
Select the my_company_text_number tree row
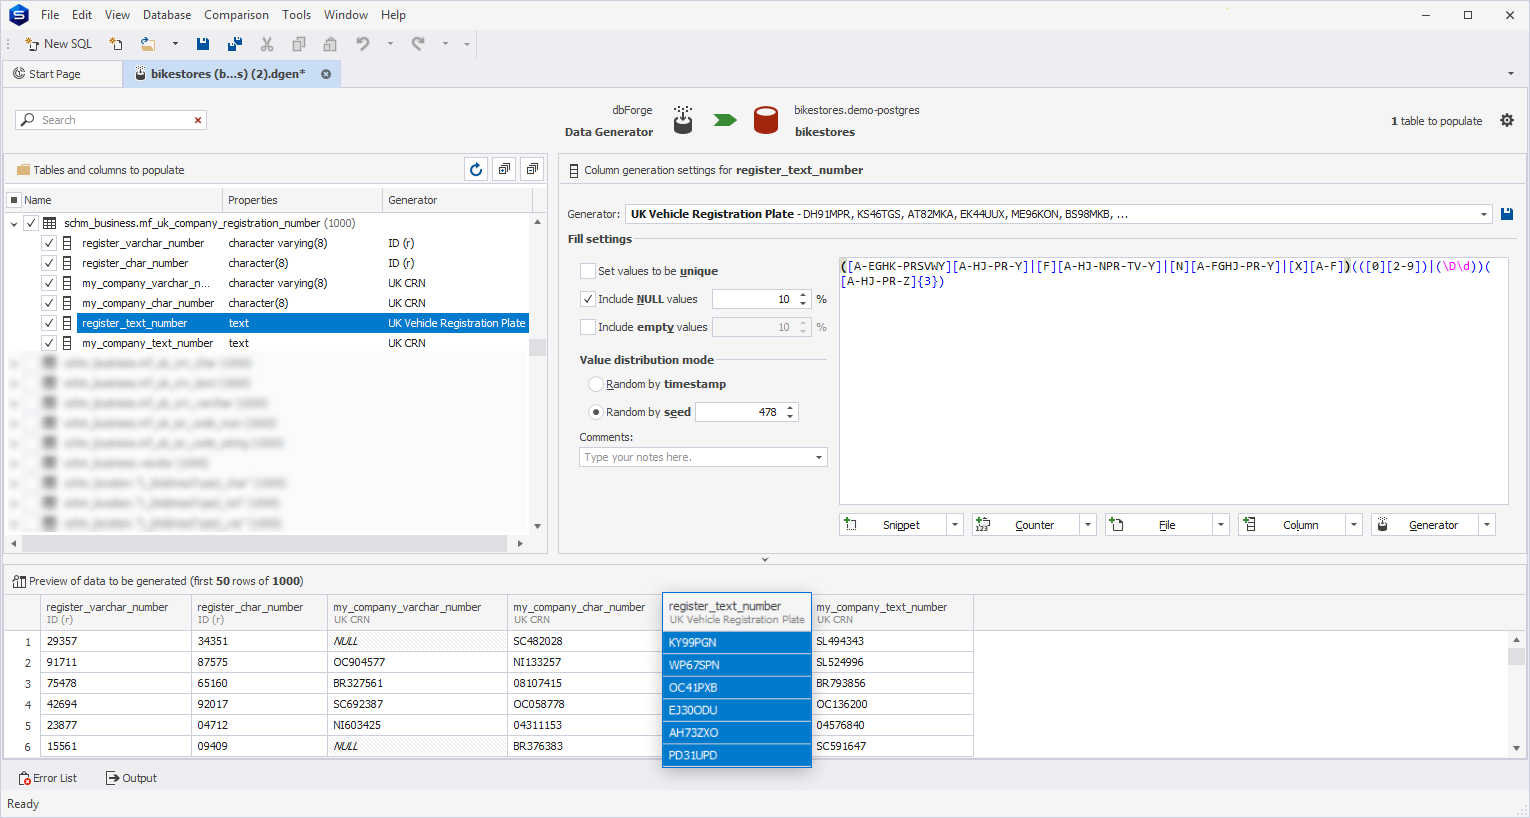click(302, 343)
